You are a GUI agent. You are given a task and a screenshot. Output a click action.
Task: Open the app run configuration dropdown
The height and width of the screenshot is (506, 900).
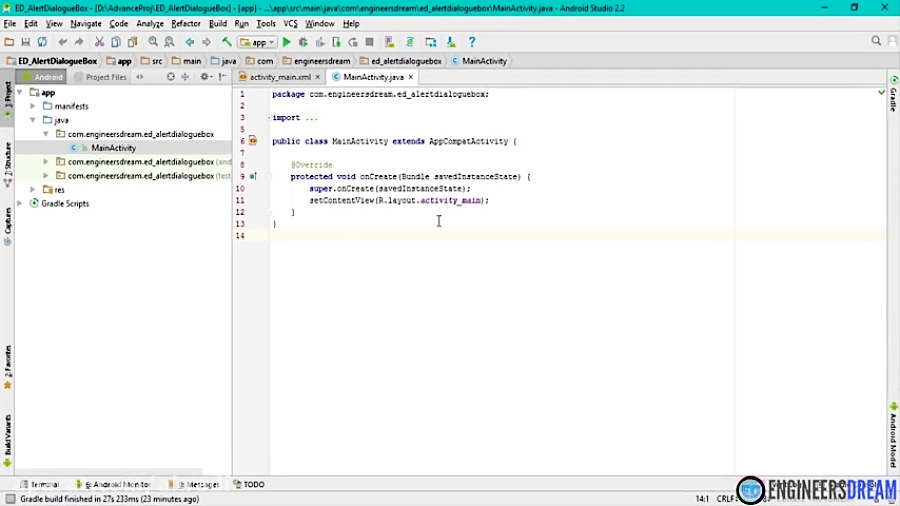[x=257, y=42]
